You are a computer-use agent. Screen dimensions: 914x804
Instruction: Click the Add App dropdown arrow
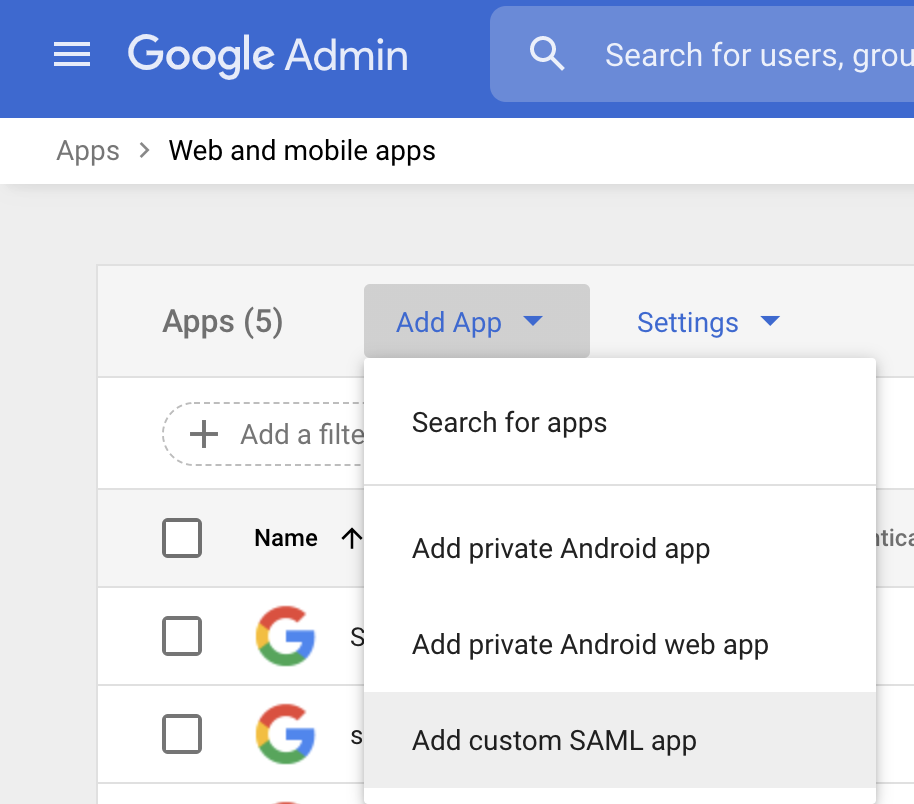coord(533,321)
